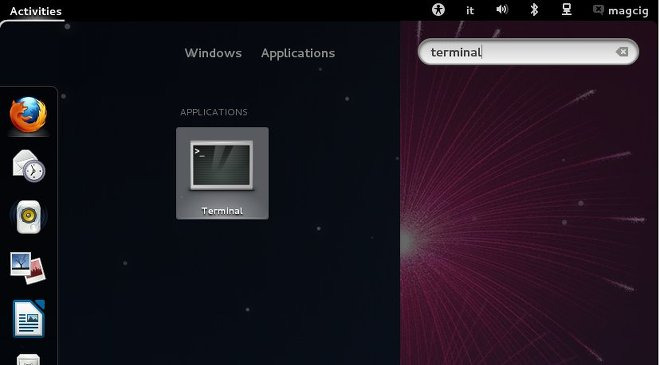
Task: Launch Rhythmbox speaker icon in dash
Action: point(28,217)
